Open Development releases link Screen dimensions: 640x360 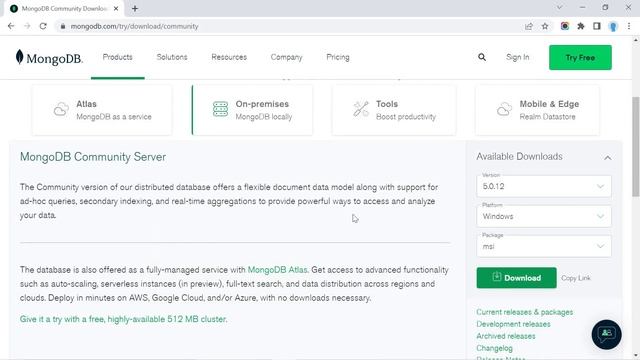click(x=513, y=324)
